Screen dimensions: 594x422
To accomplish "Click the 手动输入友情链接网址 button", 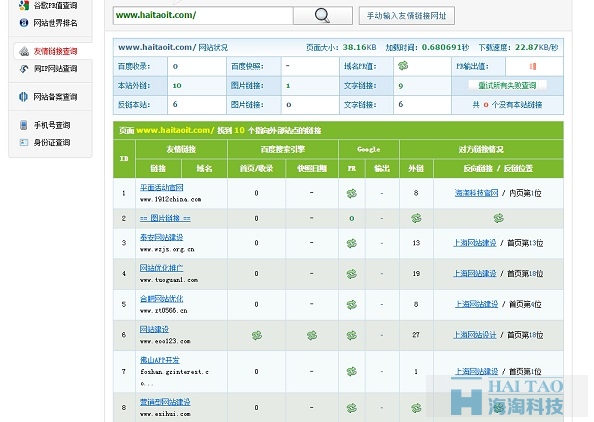I will point(406,16).
